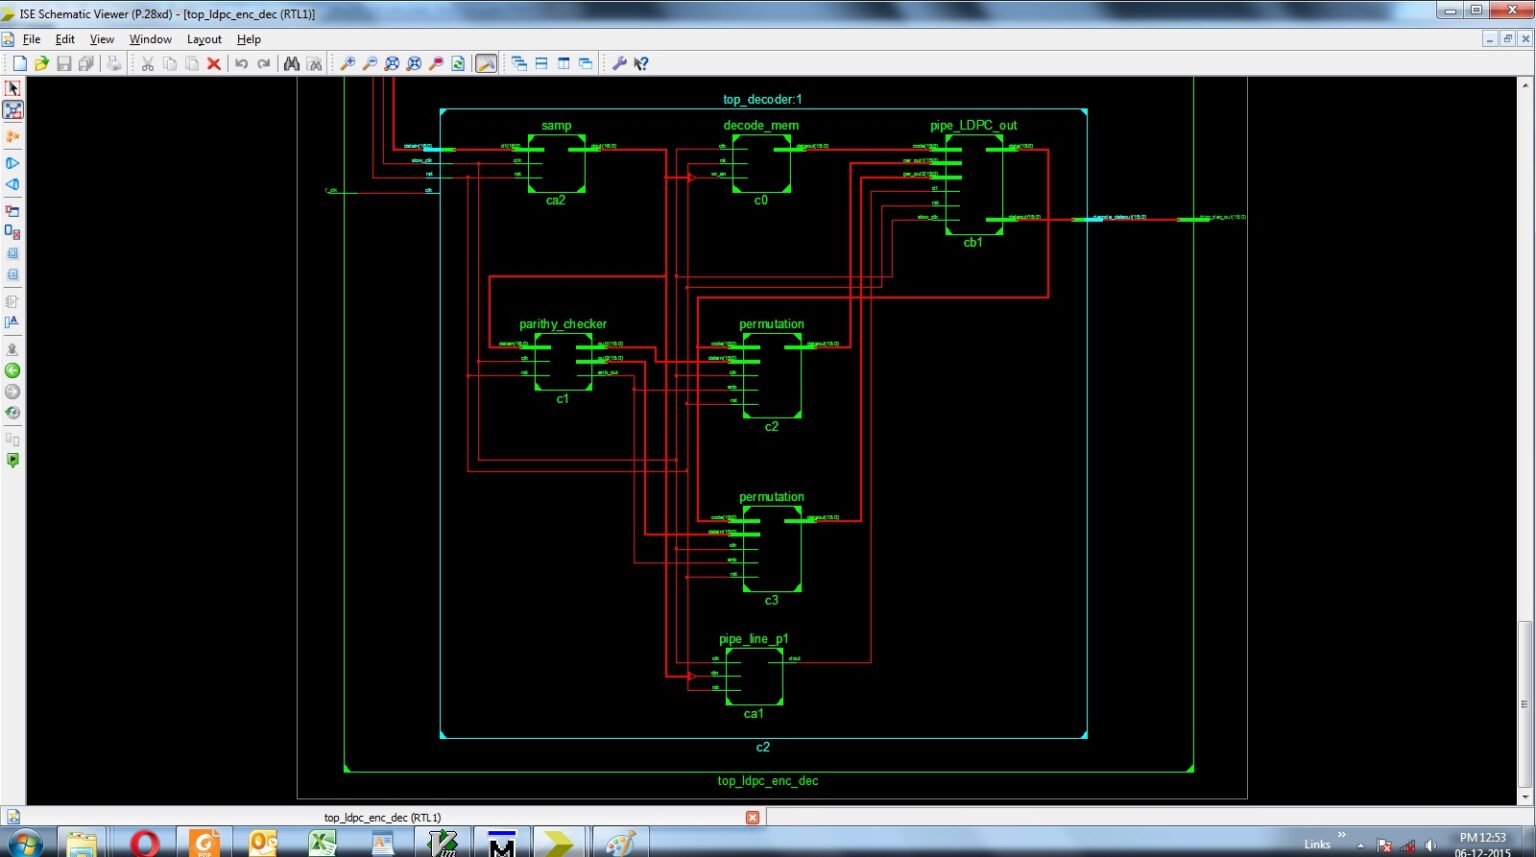Open the Window menu
The image size is (1536, 857).
click(x=150, y=39)
